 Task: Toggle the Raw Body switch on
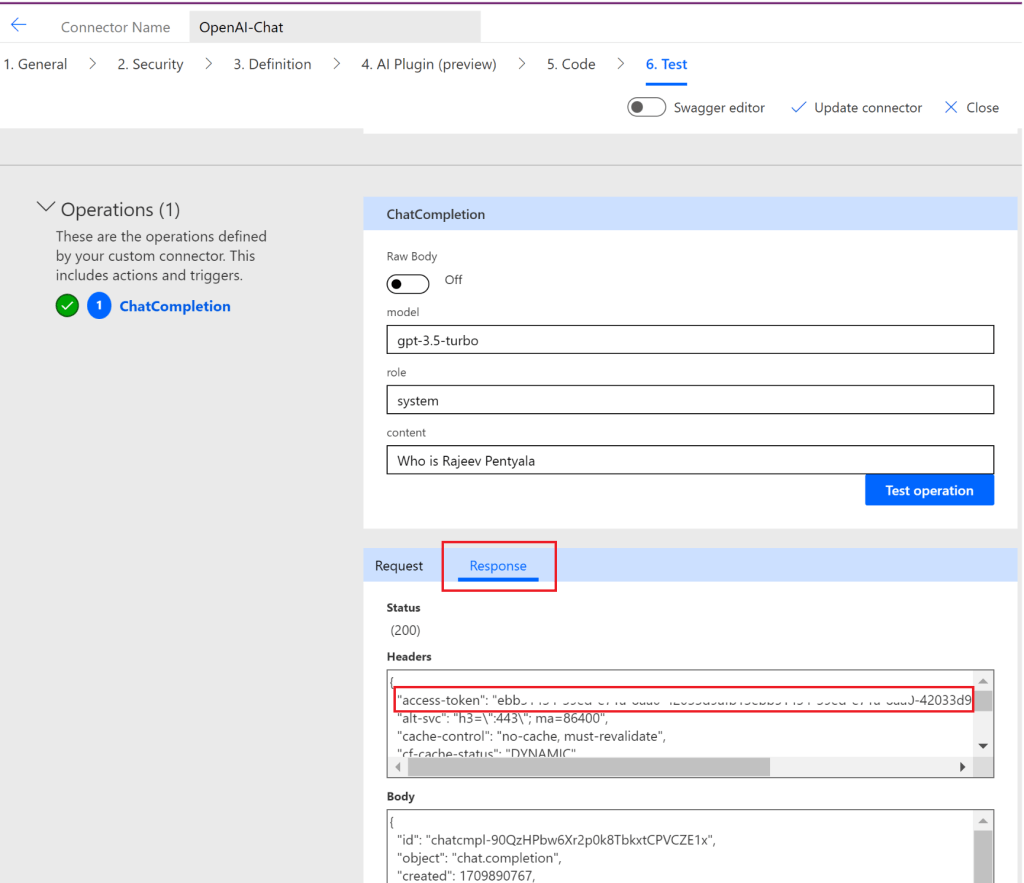[x=407, y=283]
